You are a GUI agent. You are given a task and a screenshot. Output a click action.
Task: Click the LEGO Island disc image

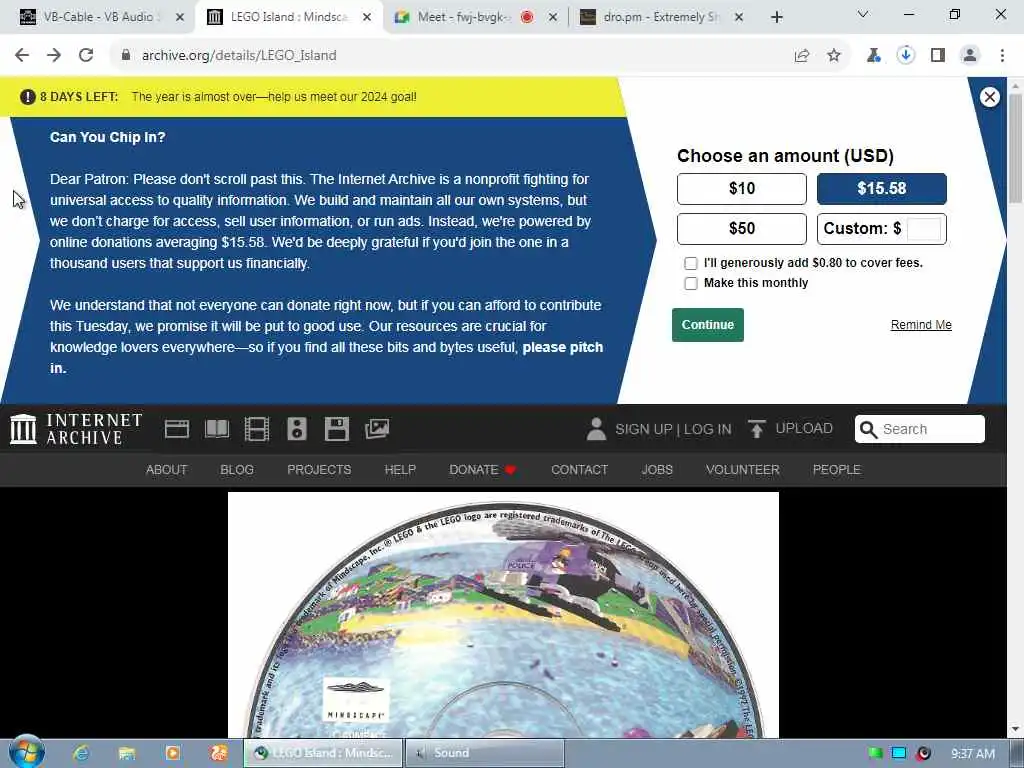[x=503, y=615]
